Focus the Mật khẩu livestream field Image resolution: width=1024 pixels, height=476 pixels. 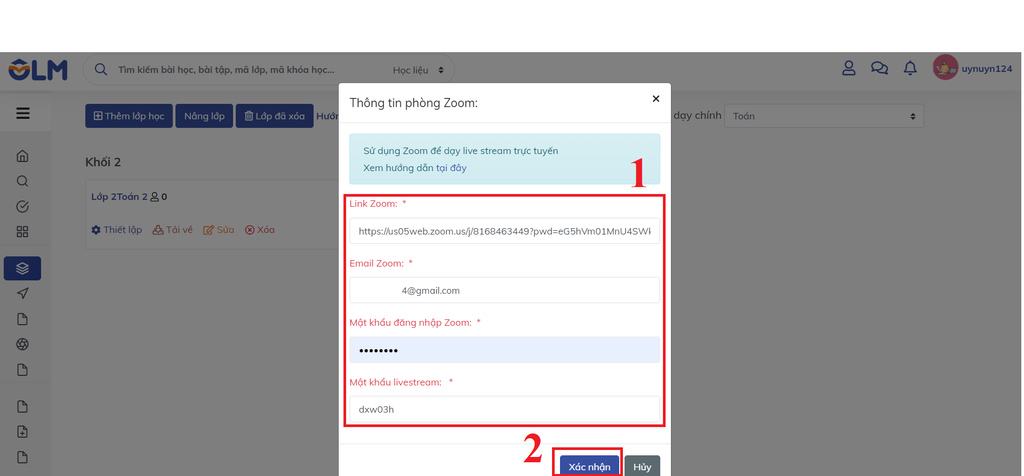click(x=504, y=409)
